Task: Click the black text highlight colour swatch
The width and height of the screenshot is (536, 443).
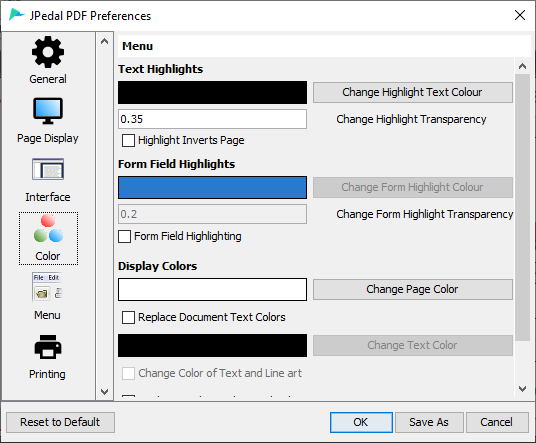Action: point(212,92)
